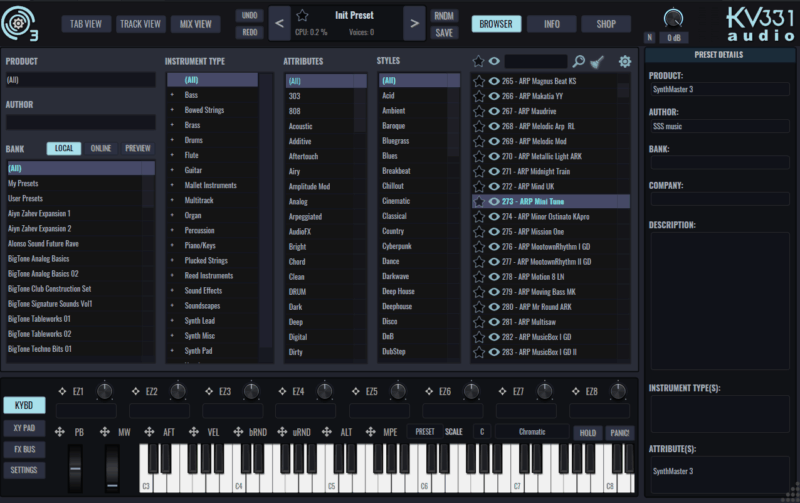Viewport: 800px width, 503px height.
Task: Toggle eye for 278 - ARP Motion 8 LN
Action: coord(494,277)
